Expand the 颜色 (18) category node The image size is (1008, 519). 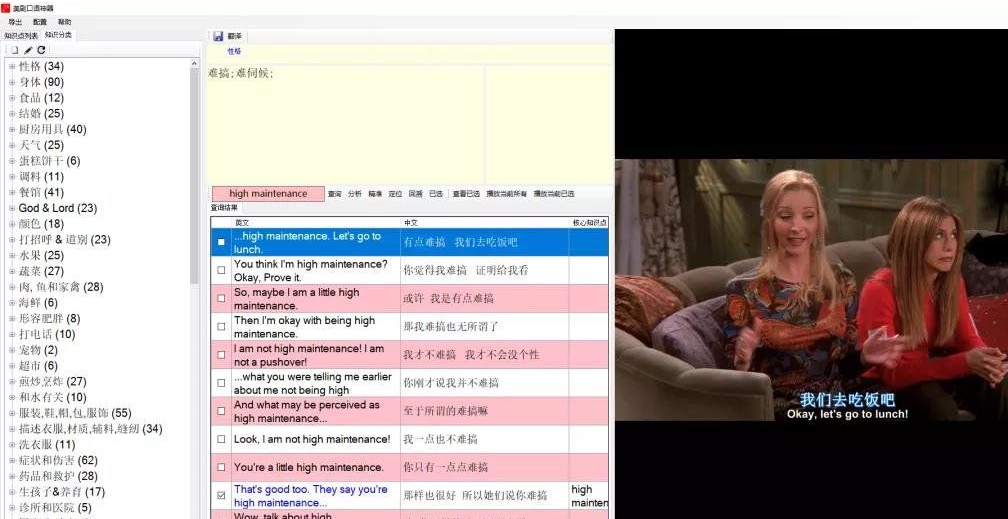point(12,224)
